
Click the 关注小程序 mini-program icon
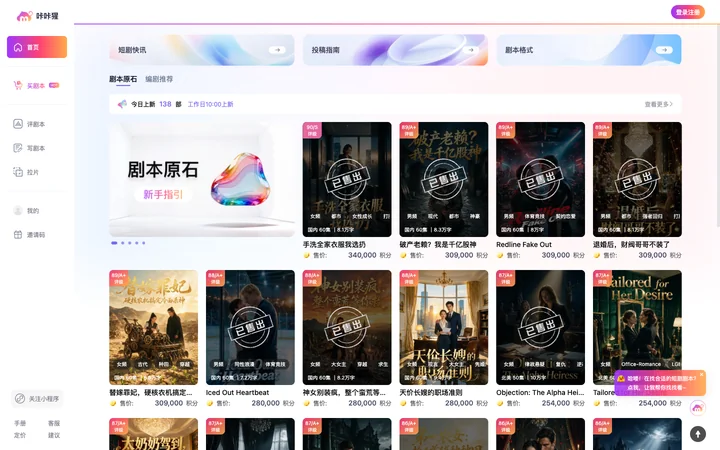(20, 399)
